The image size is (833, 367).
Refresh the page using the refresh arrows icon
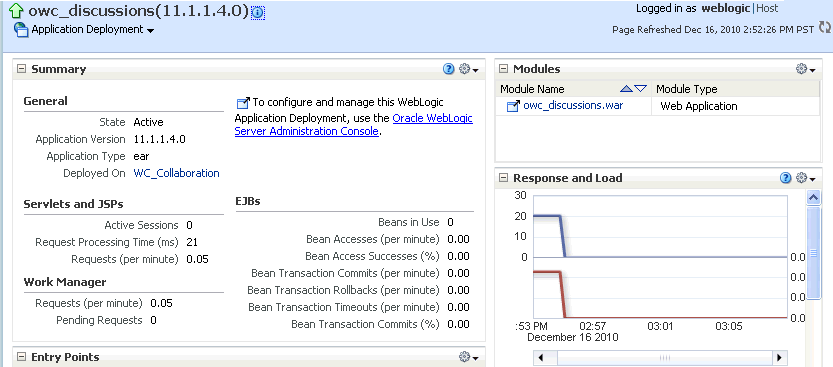point(824,28)
